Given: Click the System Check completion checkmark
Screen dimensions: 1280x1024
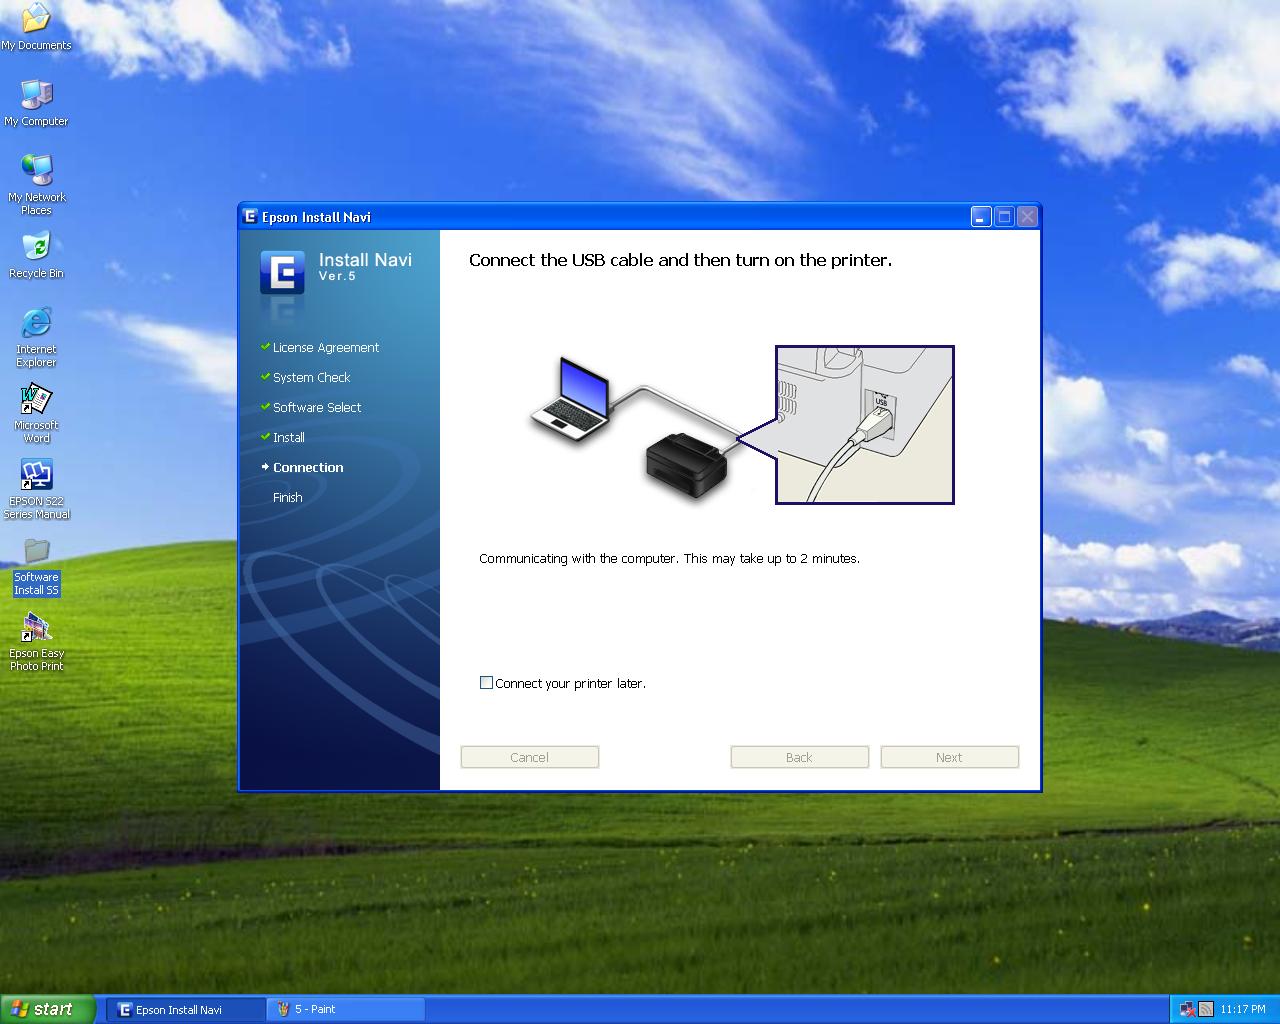Looking at the screenshot, I should point(265,377).
